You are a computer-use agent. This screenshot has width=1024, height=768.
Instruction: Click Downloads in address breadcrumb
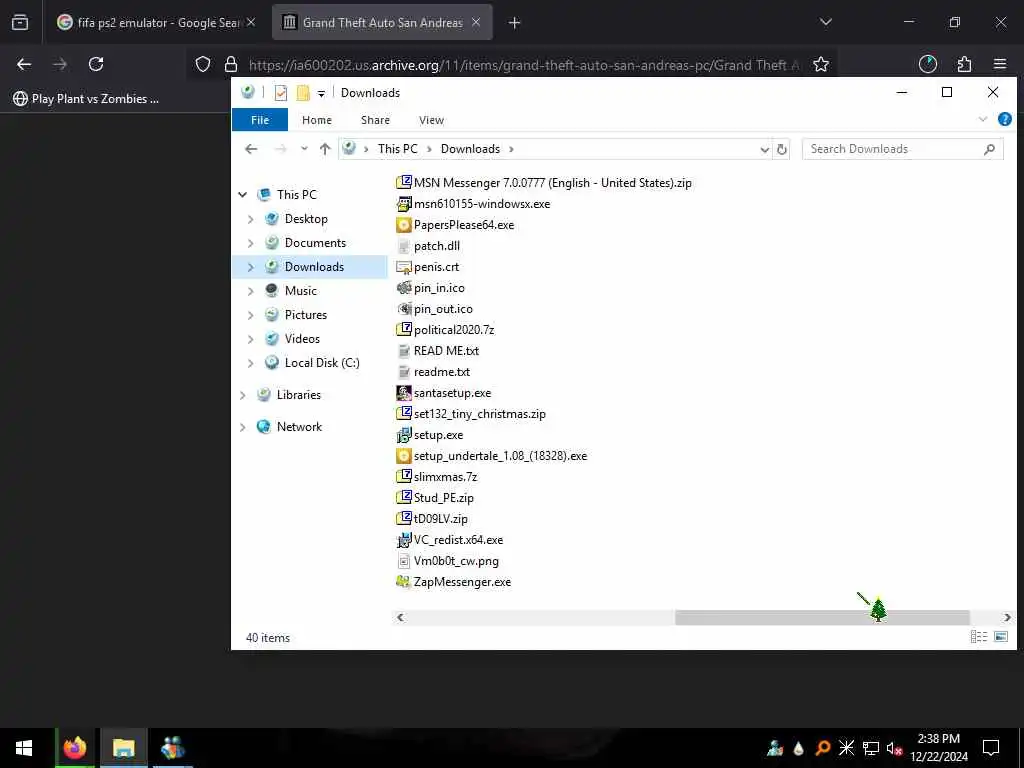pyautogui.click(x=470, y=149)
